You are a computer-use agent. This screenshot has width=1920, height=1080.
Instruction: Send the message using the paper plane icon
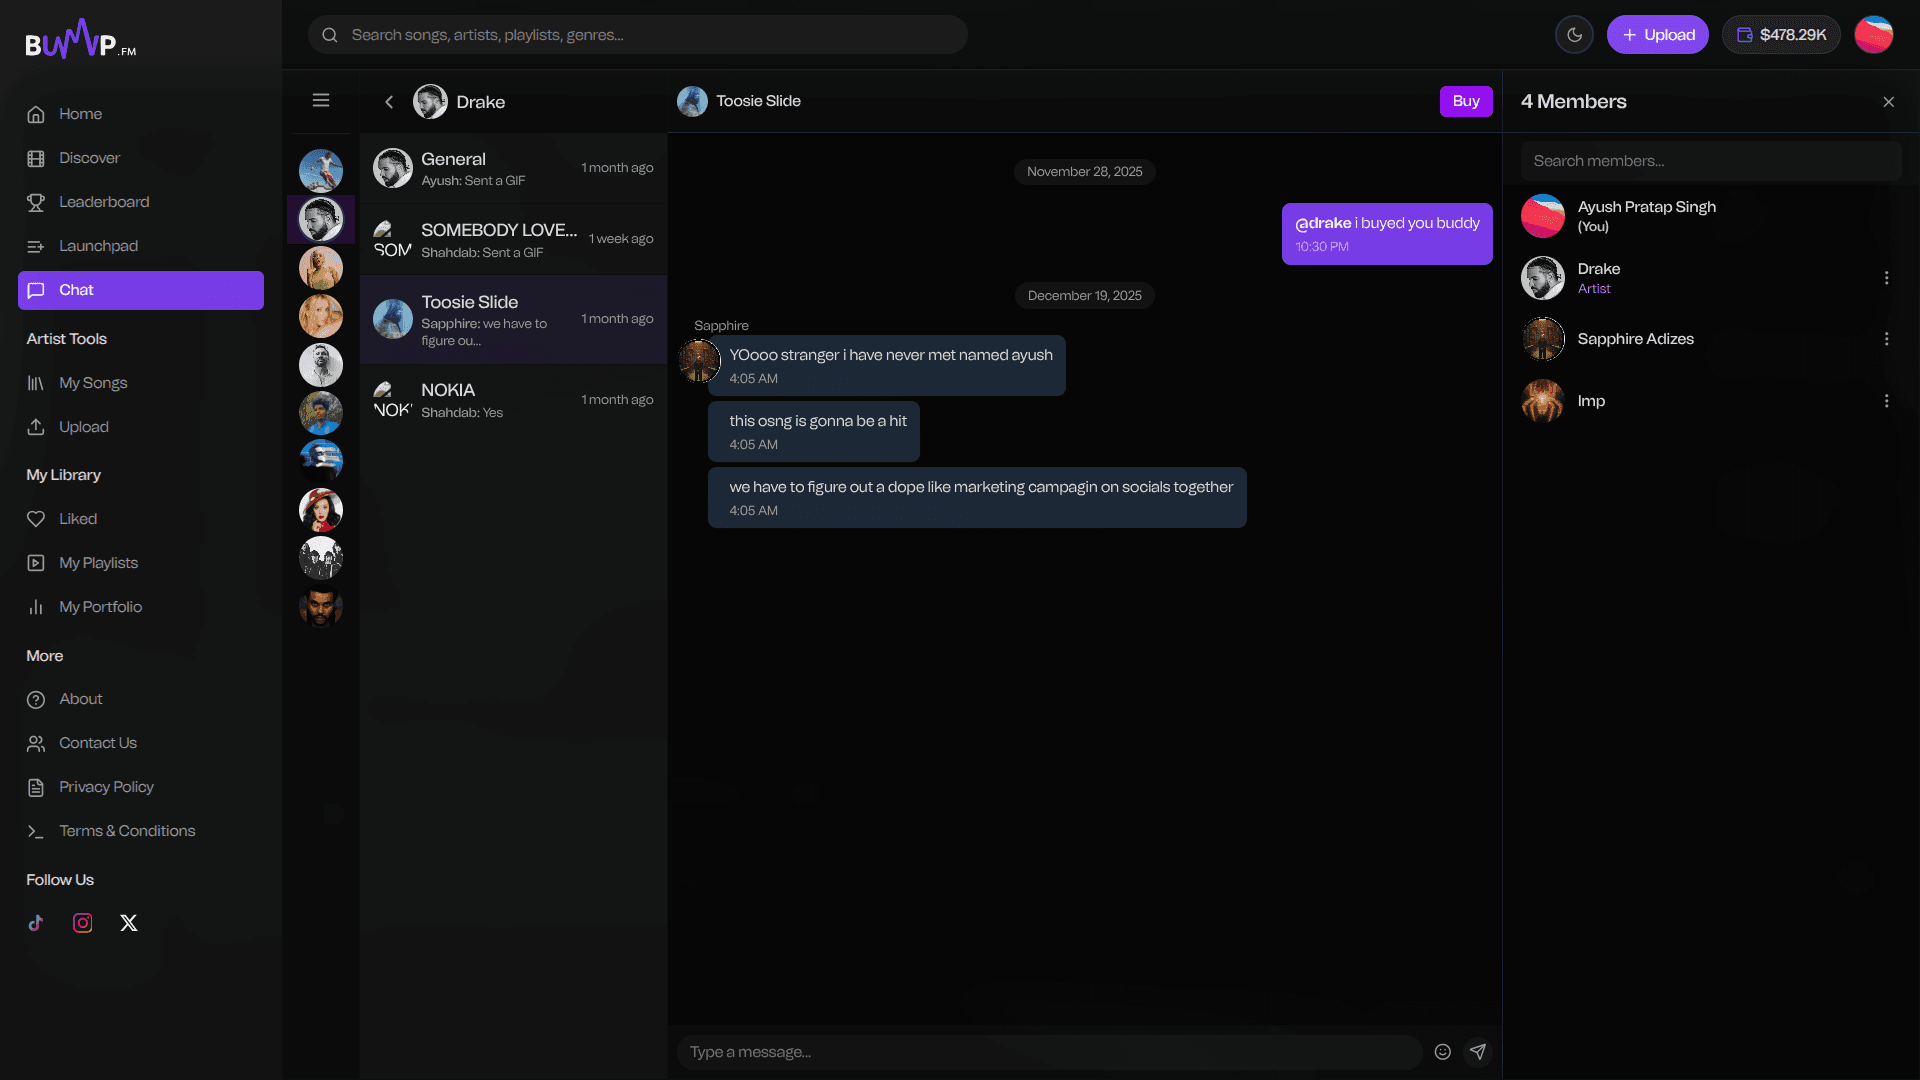1478,1051
